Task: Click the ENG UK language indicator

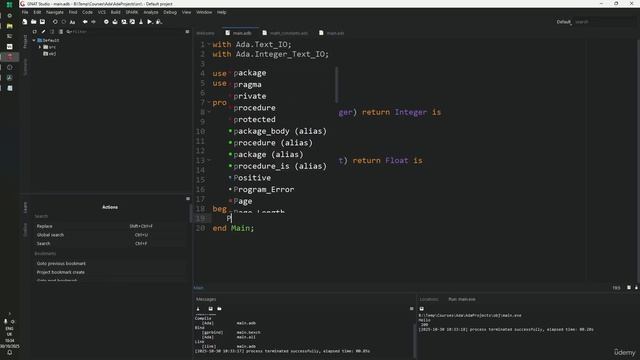Action: click(9, 331)
